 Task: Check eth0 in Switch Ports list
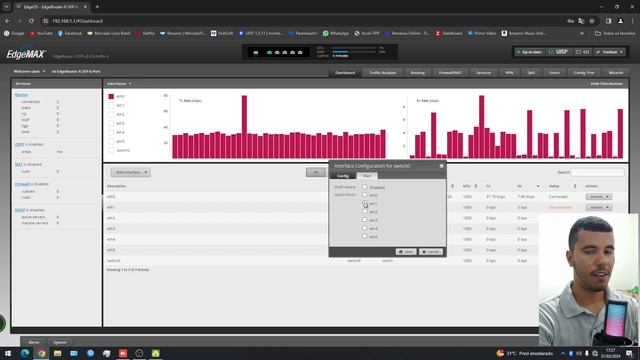click(364, 195)
